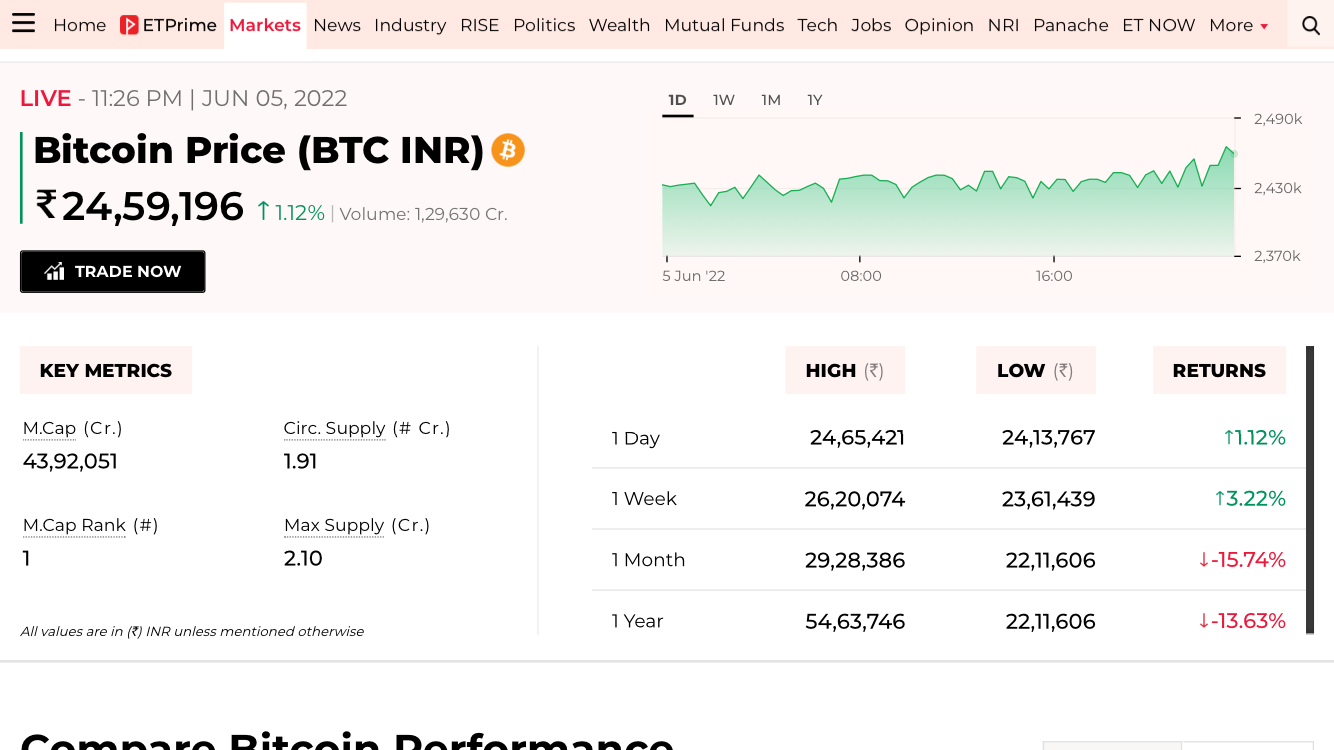Screen dimensions: 1334x750
Task: Click the search magnifier icon
Action: coord(1311,25)
